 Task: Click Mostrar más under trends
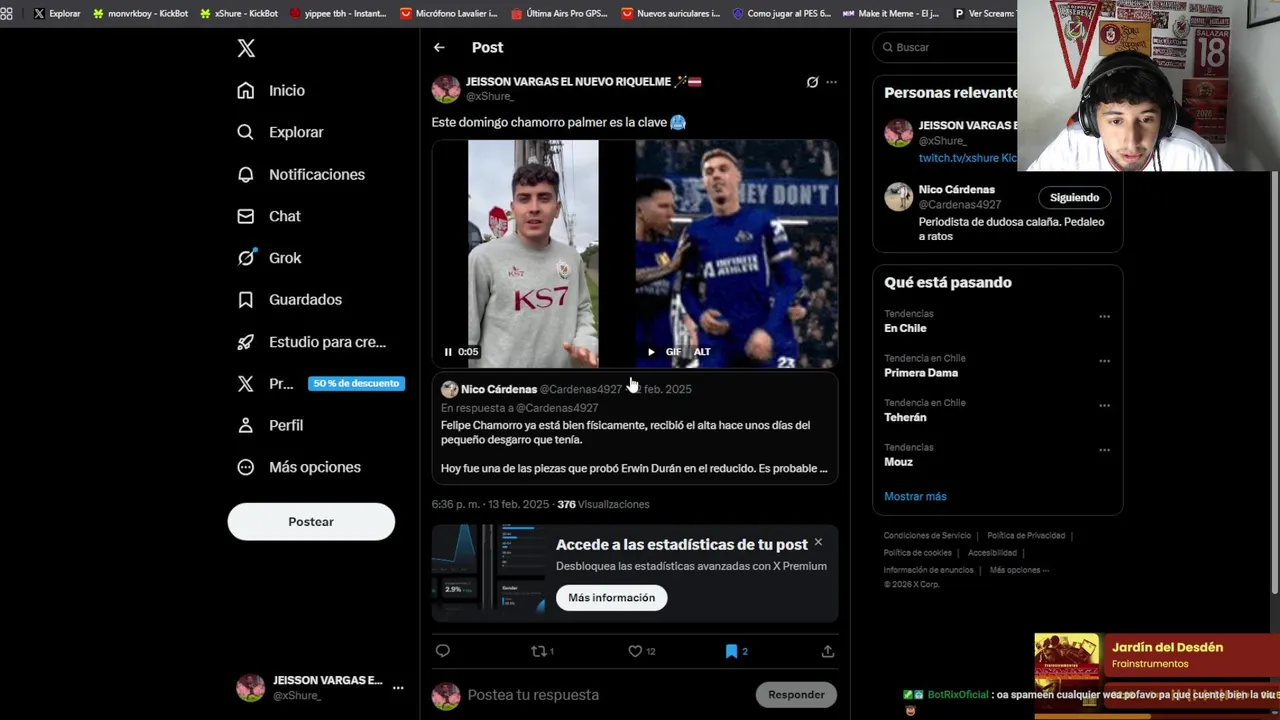[915, 496]
